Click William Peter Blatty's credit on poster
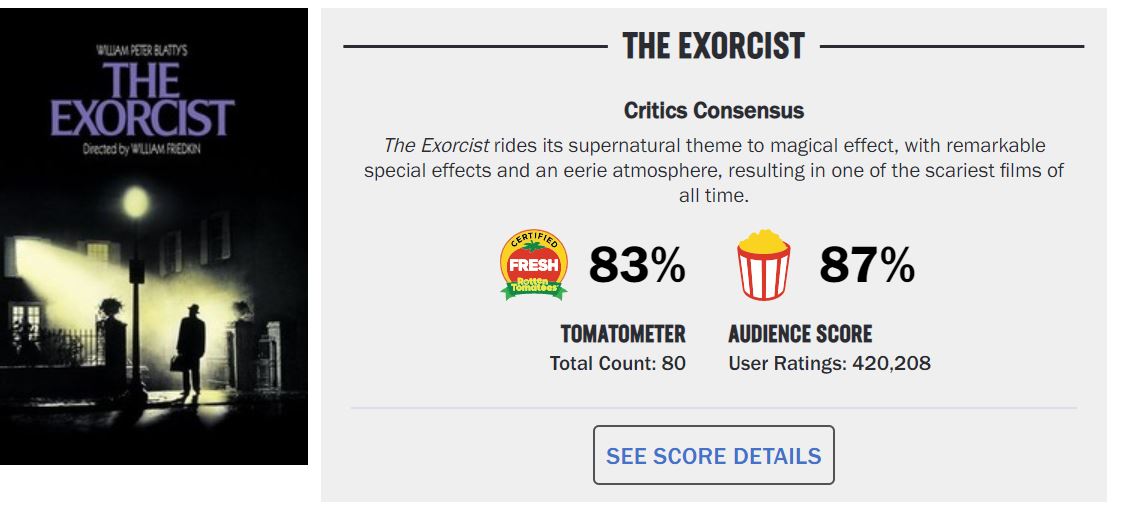This screenshot has height=528, width=1127. 140,50
